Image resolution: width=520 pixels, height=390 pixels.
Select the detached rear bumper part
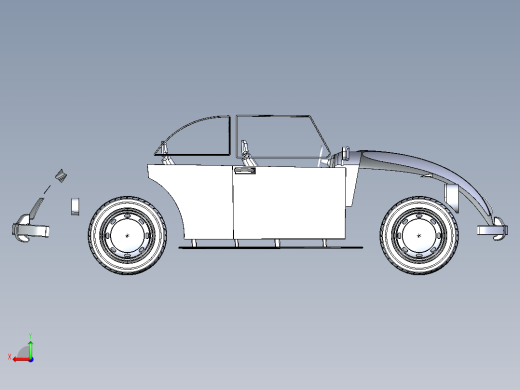coord(30,229)
